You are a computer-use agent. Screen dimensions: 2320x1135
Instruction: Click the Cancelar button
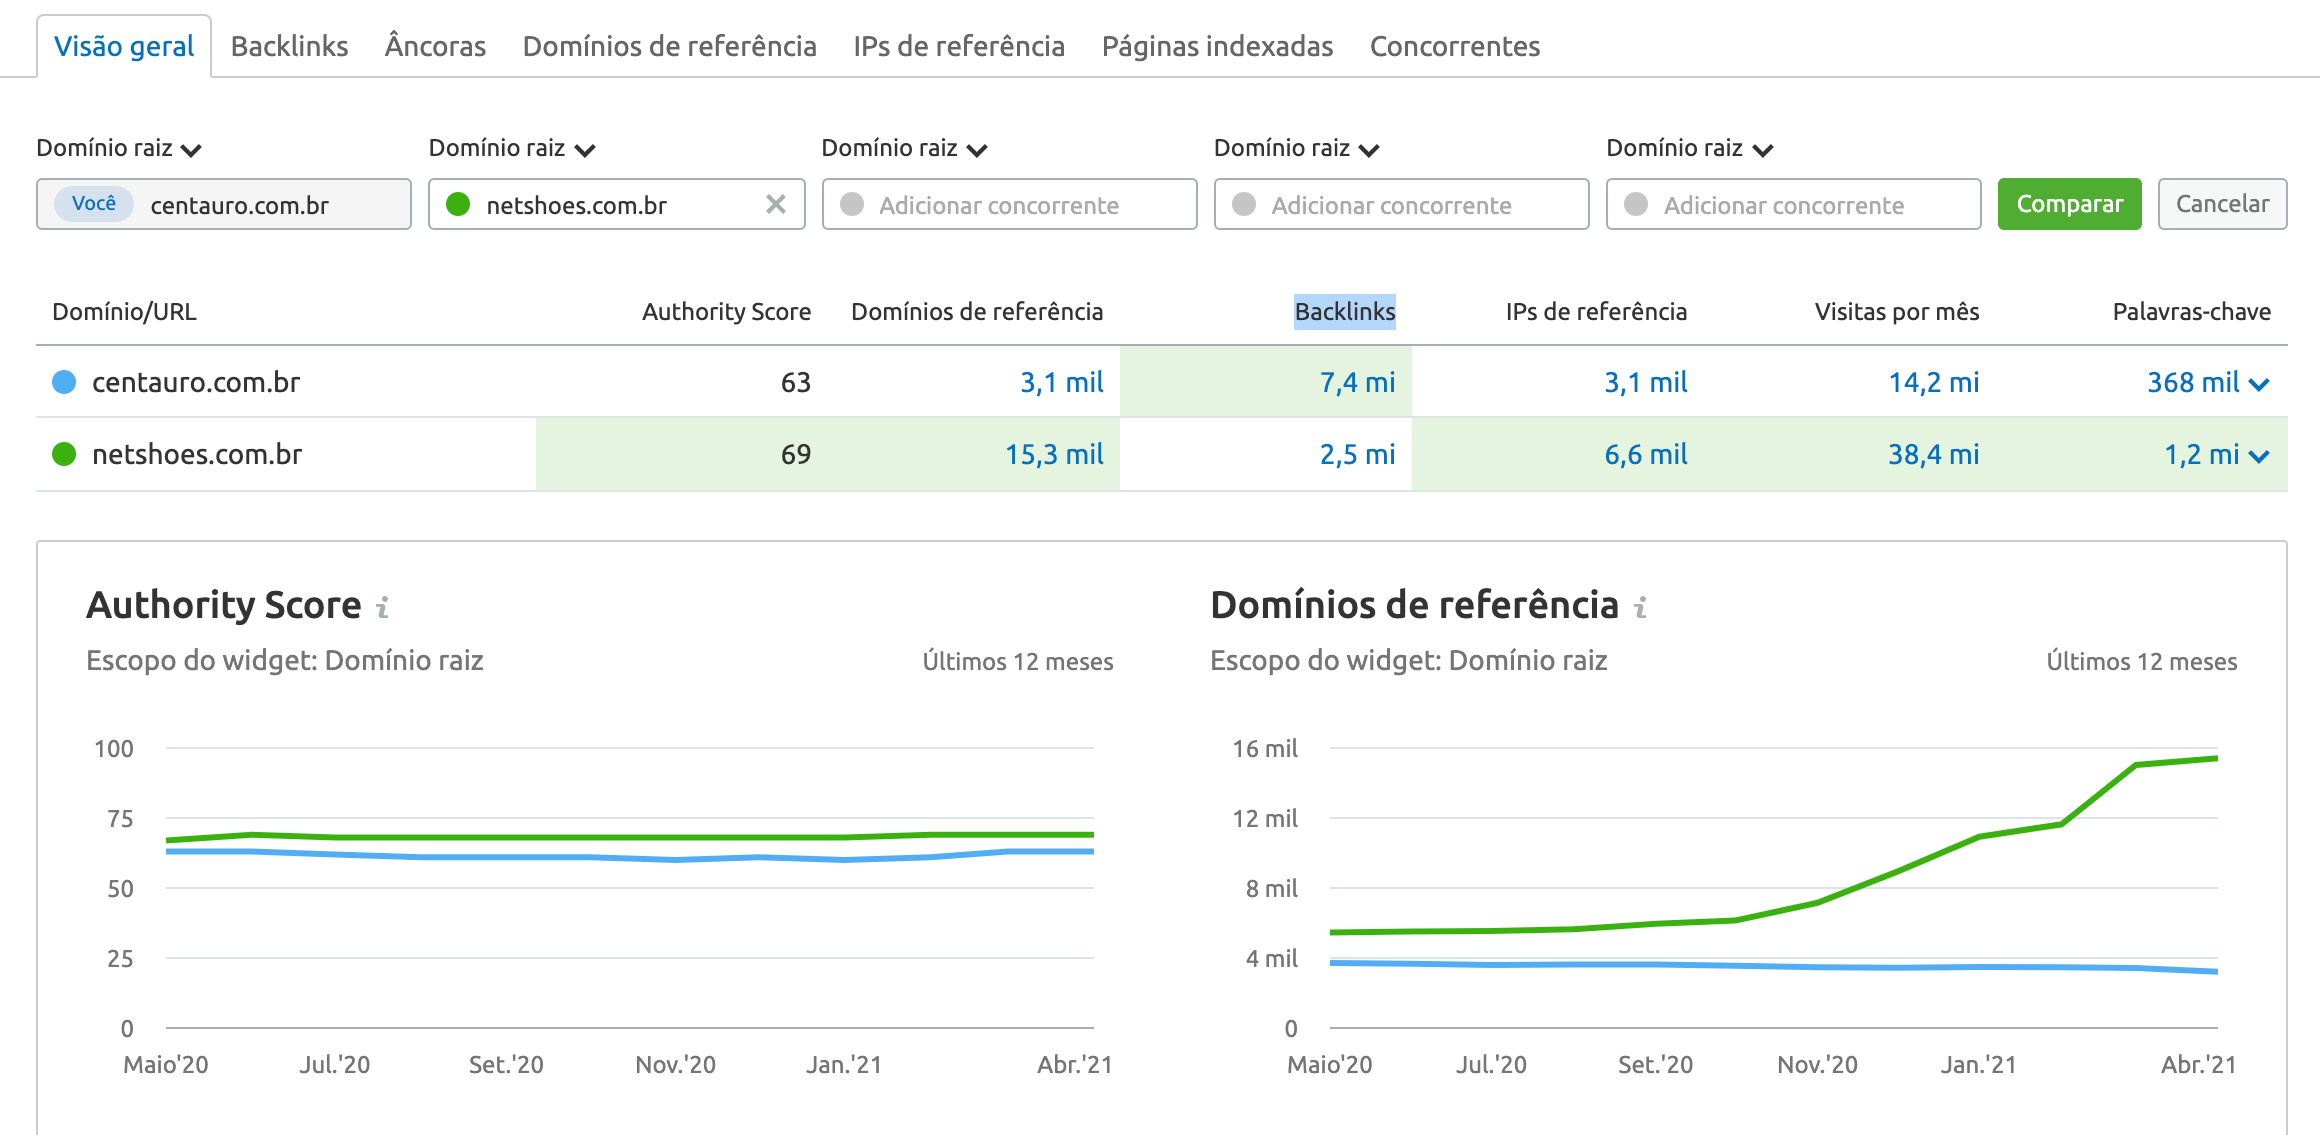pos(2222,204)
